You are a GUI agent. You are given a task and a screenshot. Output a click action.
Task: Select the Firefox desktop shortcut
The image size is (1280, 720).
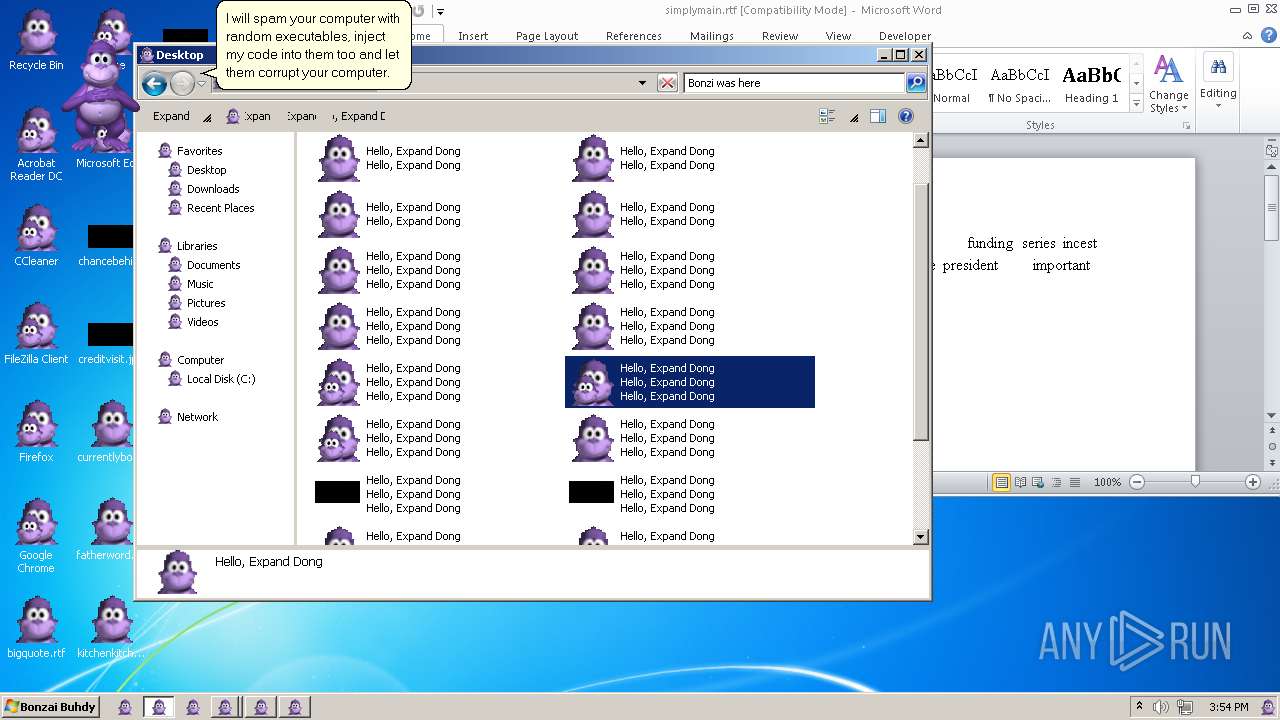pos(36,433)
